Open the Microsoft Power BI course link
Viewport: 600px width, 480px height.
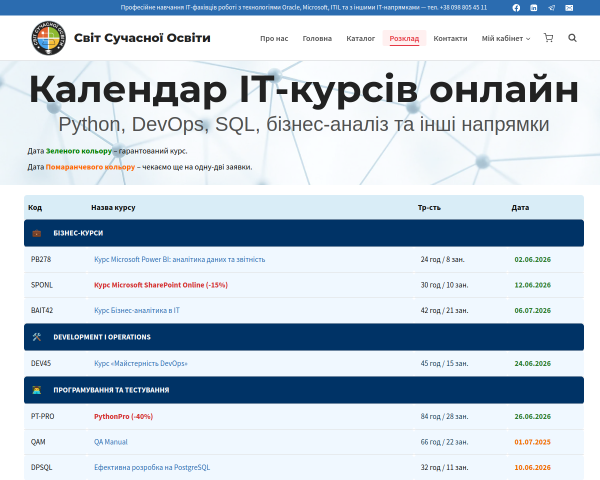[x=179, y=260]
